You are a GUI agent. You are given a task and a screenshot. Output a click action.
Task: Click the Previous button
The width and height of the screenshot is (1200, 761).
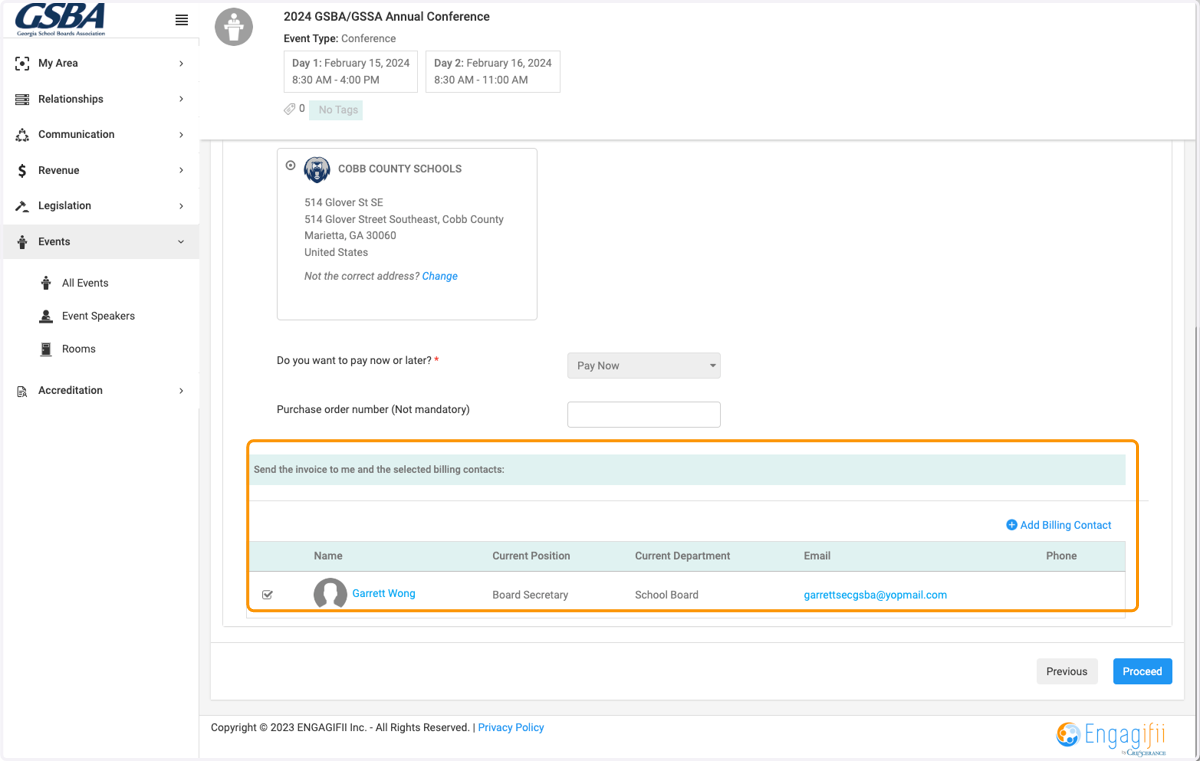[x=1067, y=671]
